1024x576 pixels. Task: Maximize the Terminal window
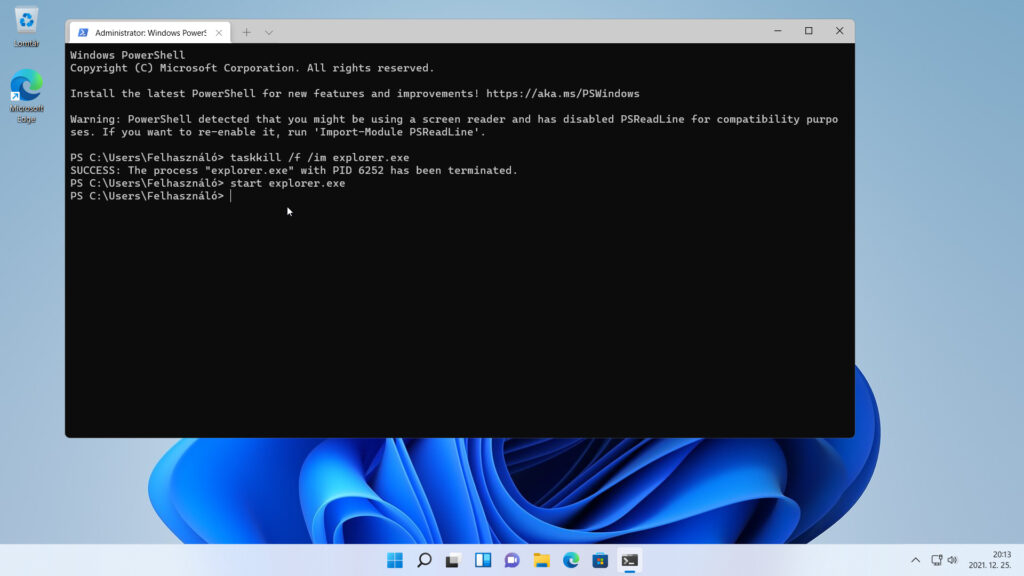[x=808, y=31]
